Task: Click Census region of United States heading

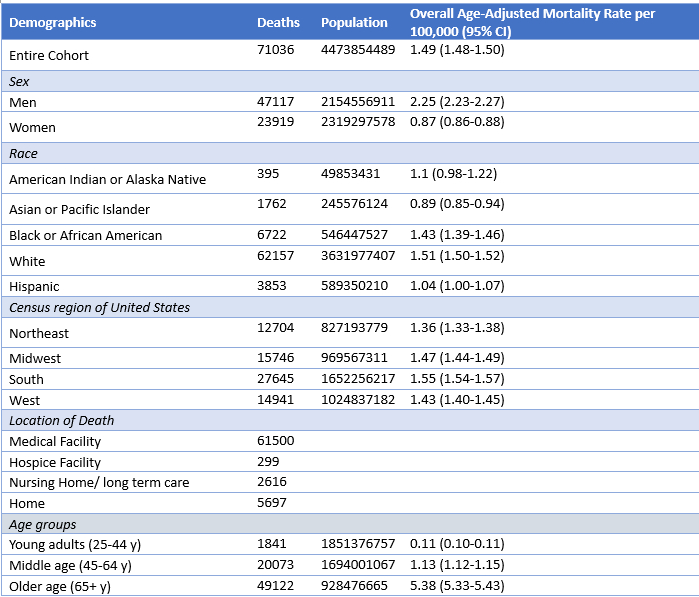Action: [x=99, y=307]
